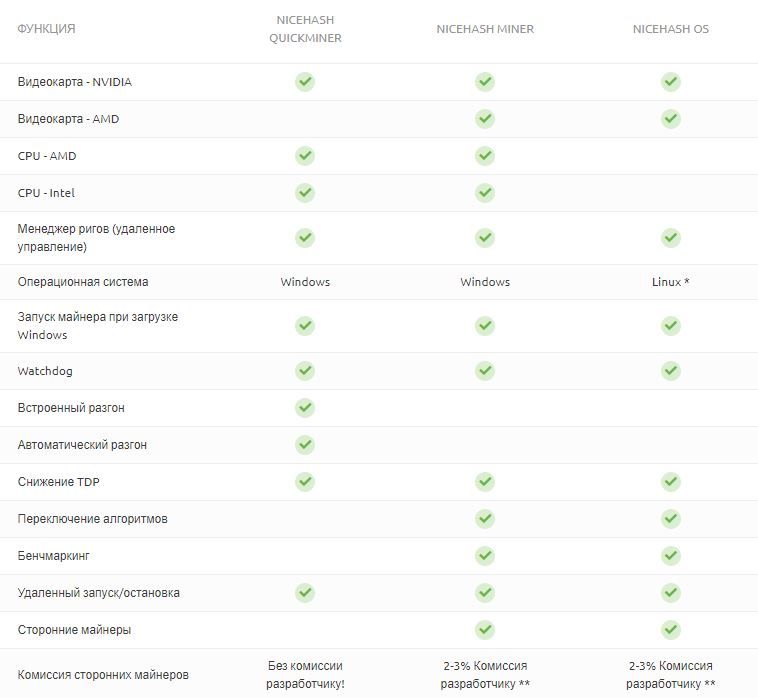Click the AMD video card checkmark under NiceHash OS
The height and width of the screenshot is (698, 758).
[x=671, y=119]
